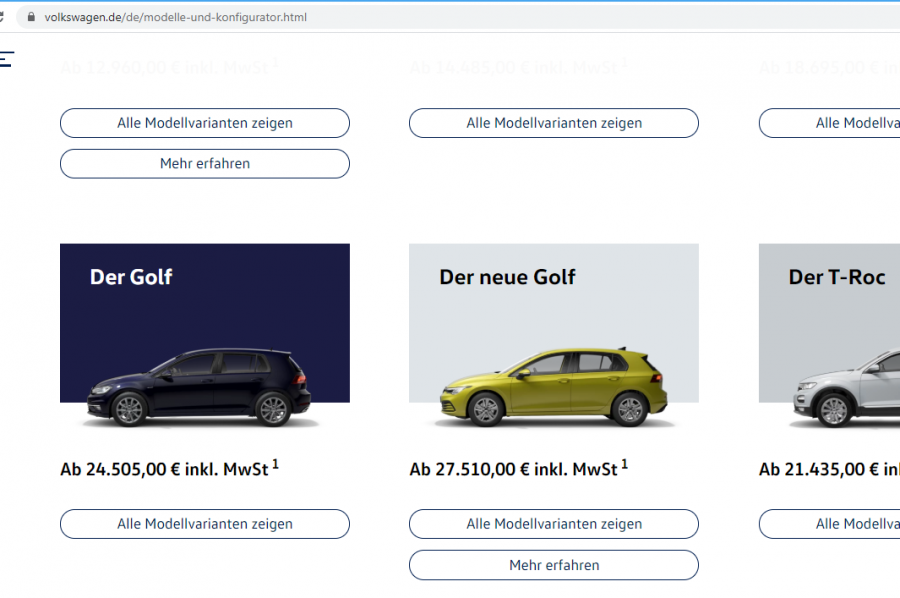This screenshot has height=598, width=900.
Task: Select the 'Der neue Golf' heading
Action: pos(507,277)
